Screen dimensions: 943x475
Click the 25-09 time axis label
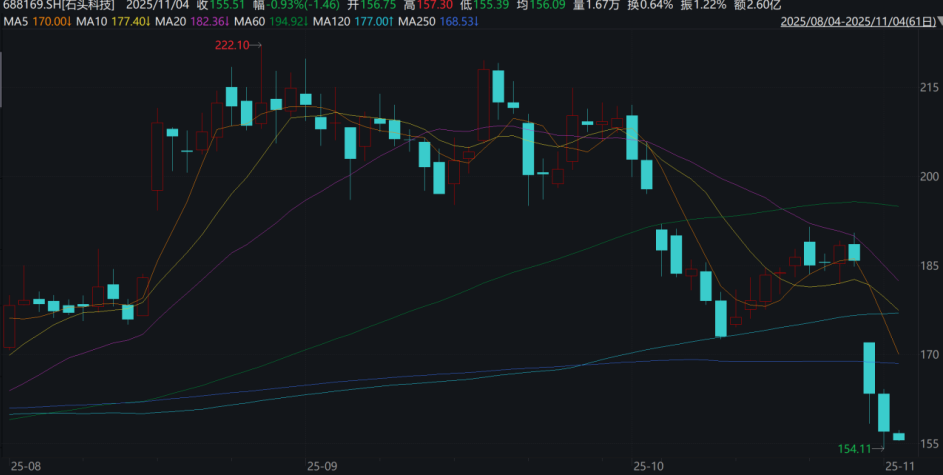[321, 466]
